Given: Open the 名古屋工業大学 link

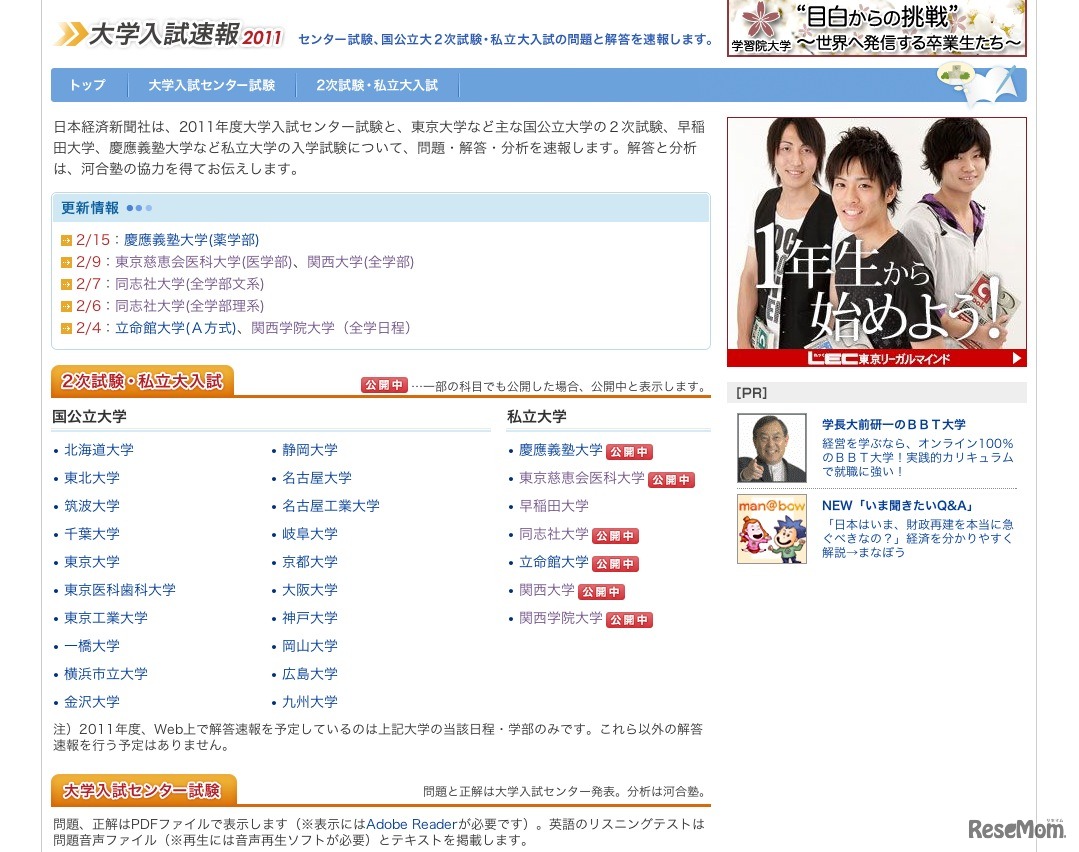Looking at the screenshot, I should point(331,506).
